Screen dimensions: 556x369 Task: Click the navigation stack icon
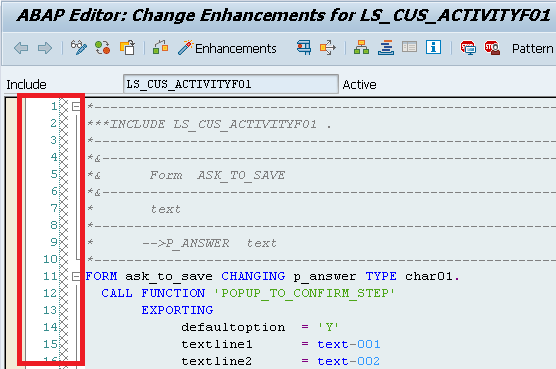coord(386,47)
